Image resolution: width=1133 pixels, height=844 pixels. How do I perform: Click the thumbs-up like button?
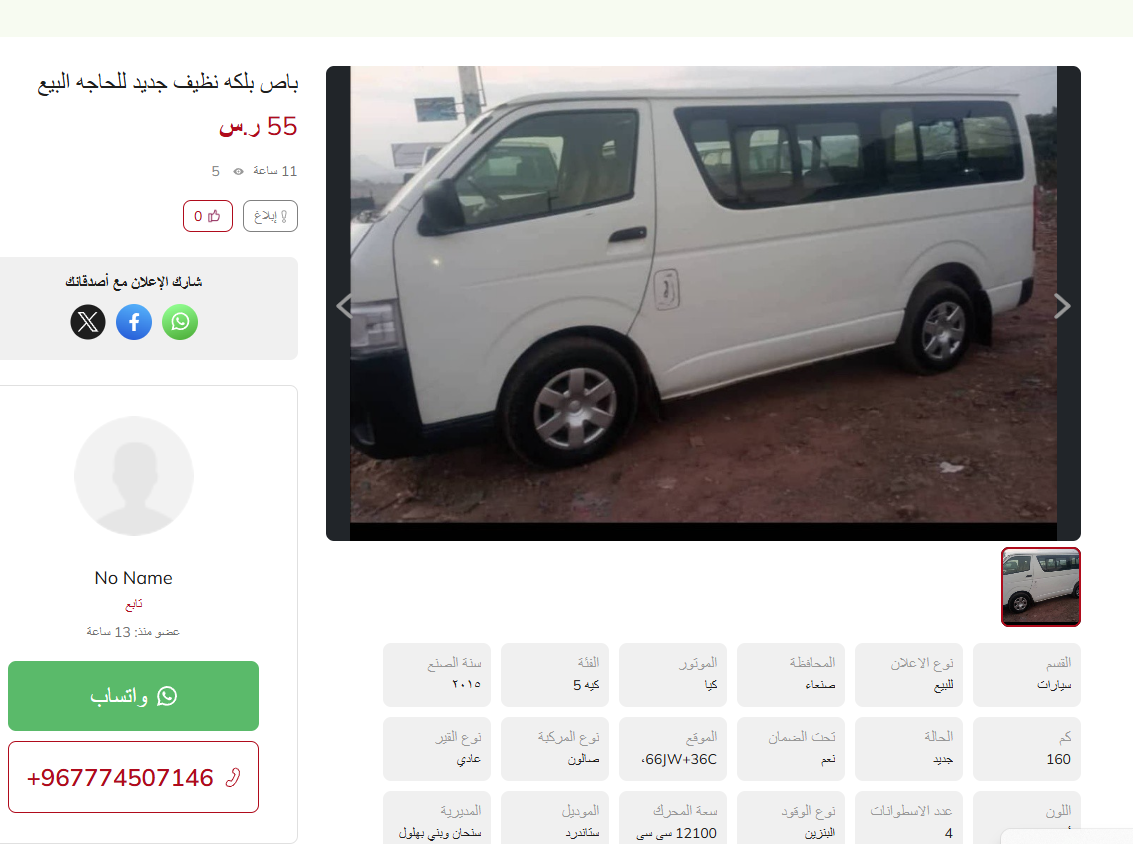[x=208, y=216]
